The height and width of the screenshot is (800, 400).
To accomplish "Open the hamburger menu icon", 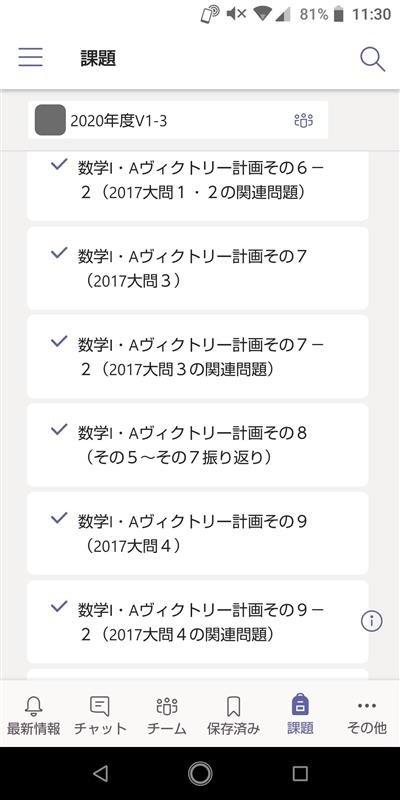I will pos(31,58).
